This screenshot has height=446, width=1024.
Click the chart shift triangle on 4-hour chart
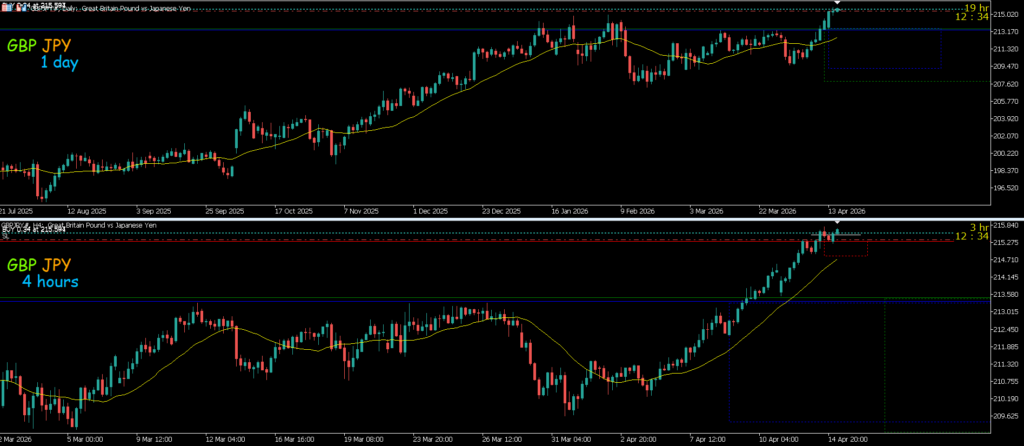[838, 224]
